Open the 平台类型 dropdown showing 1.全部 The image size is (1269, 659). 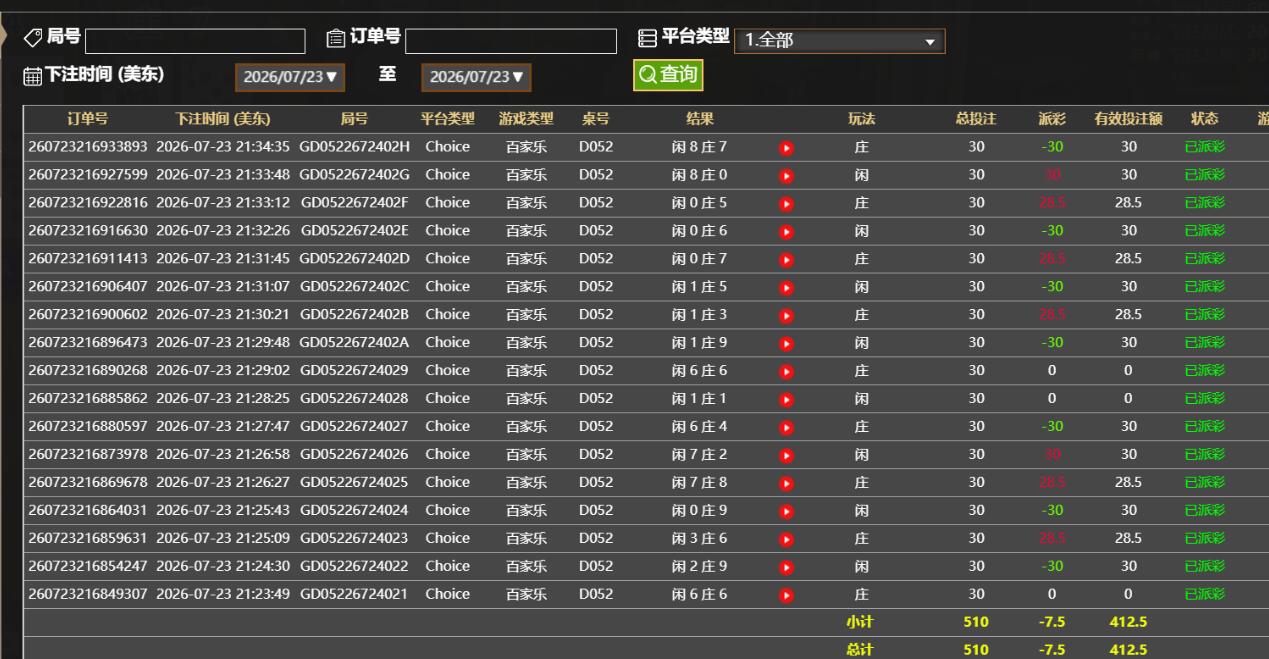tap(840, 41)
